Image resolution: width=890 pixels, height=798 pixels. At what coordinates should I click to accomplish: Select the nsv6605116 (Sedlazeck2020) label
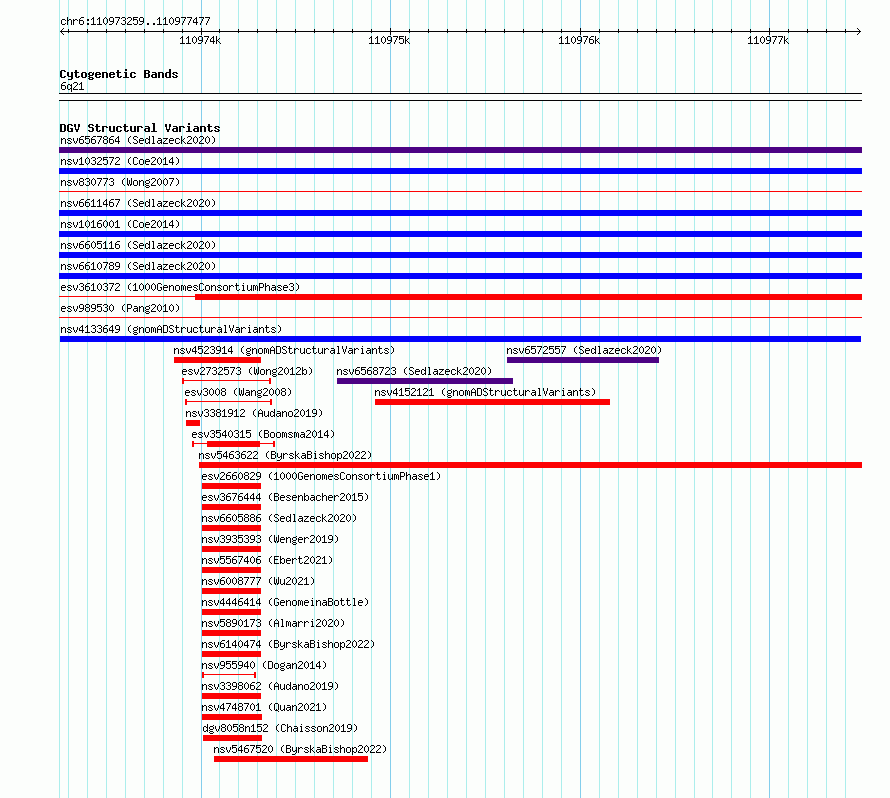tap(138, 245)
